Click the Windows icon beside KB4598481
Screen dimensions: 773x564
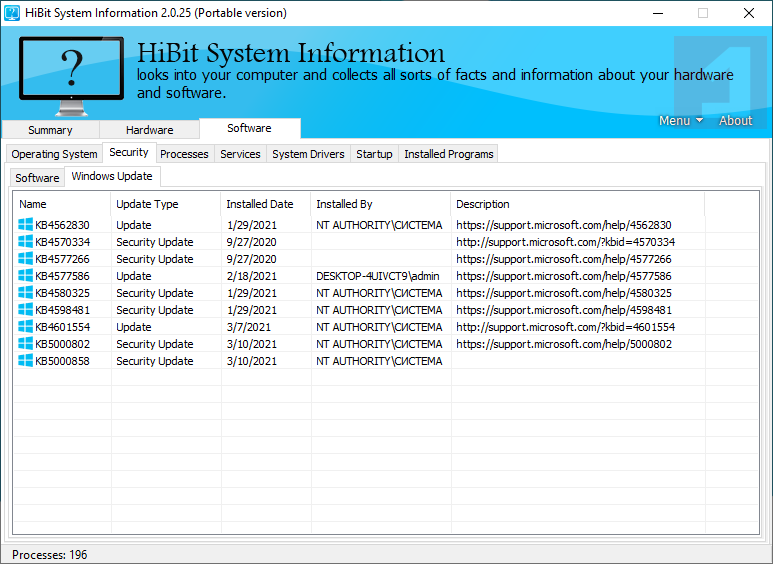coord(26,310)
